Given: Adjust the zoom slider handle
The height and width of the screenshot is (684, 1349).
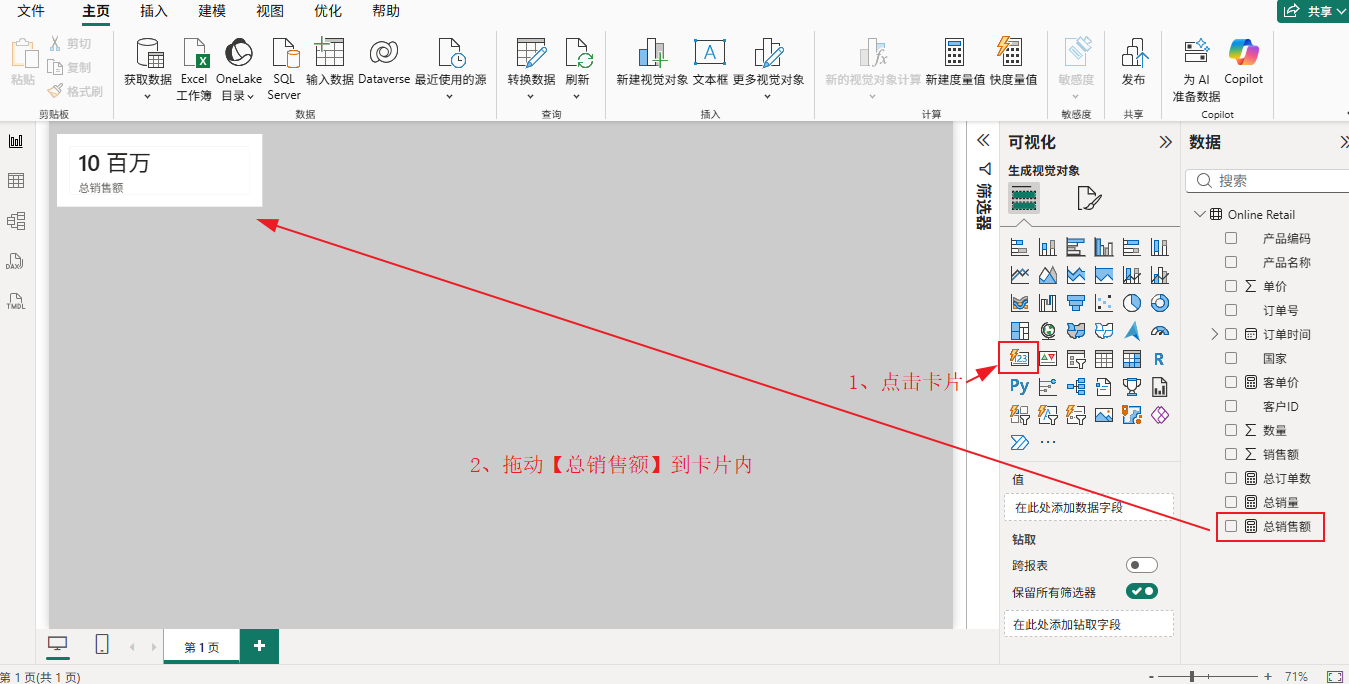Looking at the screenshot, I should [1191, 677].
